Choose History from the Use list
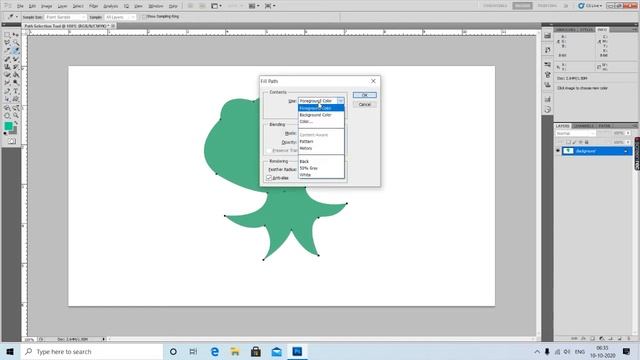This screenshot has width=640, height=360. click(x=321, y=148)
